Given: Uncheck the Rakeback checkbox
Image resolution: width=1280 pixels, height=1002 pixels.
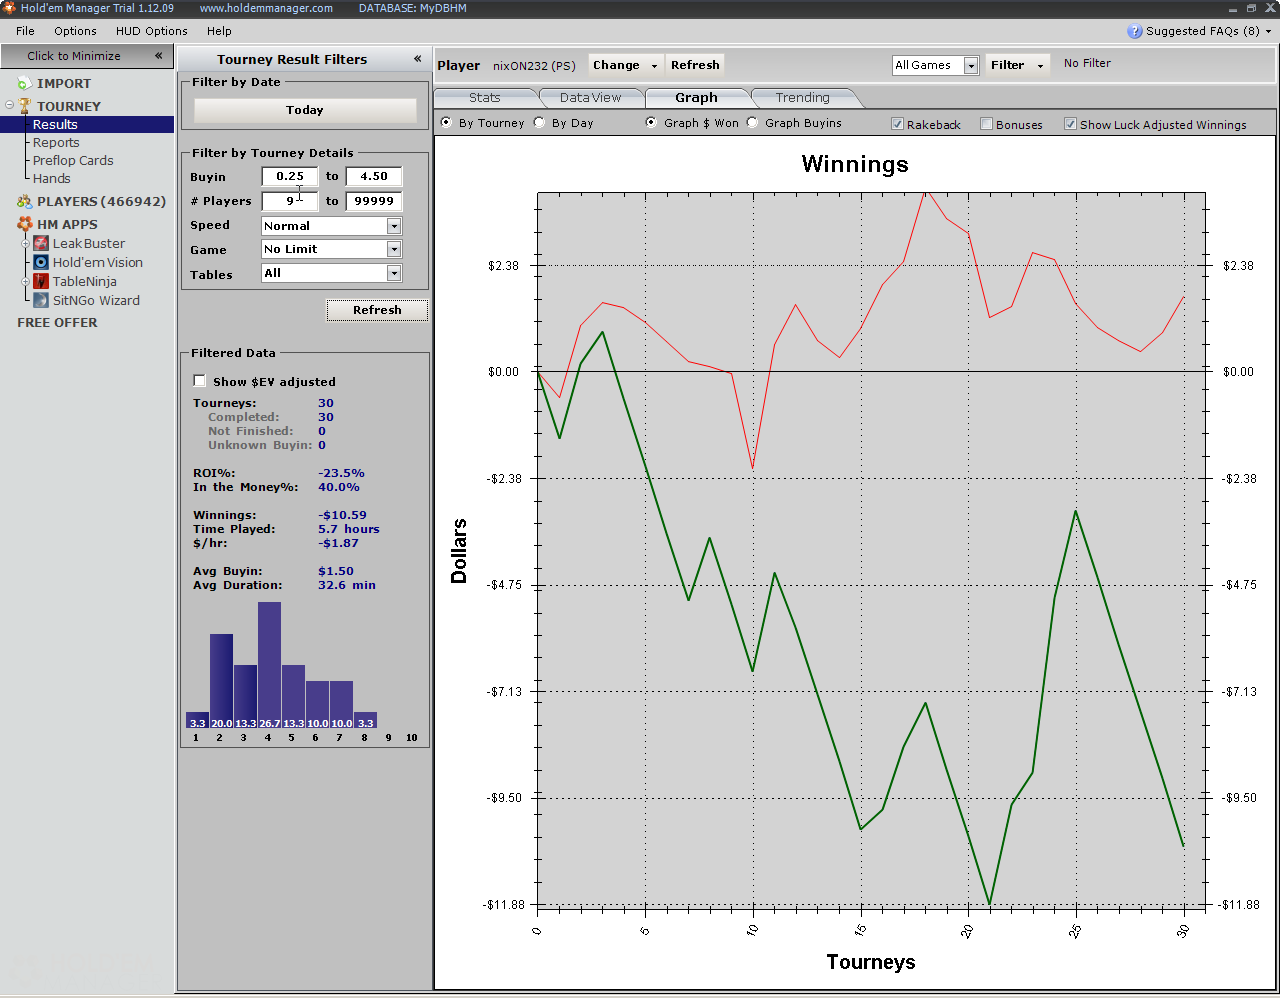Looking at the screenshot, I should pyautogui.click(x=897, y=124).
